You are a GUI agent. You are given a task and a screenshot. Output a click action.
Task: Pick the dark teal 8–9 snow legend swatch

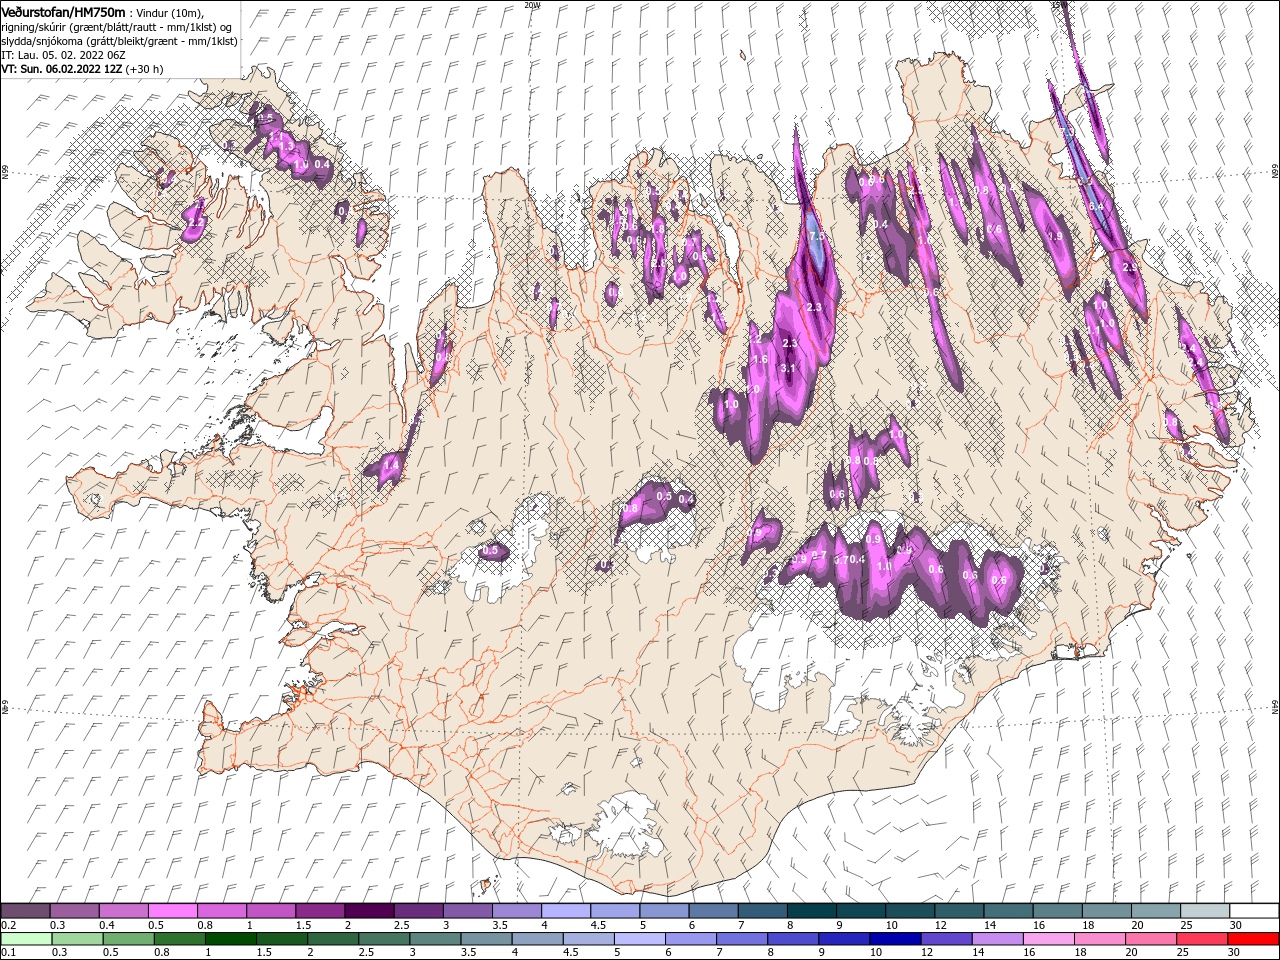pos(812,911)
